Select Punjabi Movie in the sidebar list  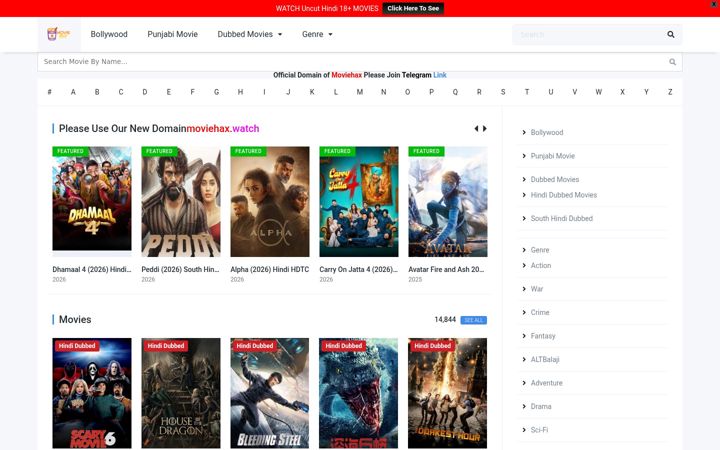pos(552,156)
